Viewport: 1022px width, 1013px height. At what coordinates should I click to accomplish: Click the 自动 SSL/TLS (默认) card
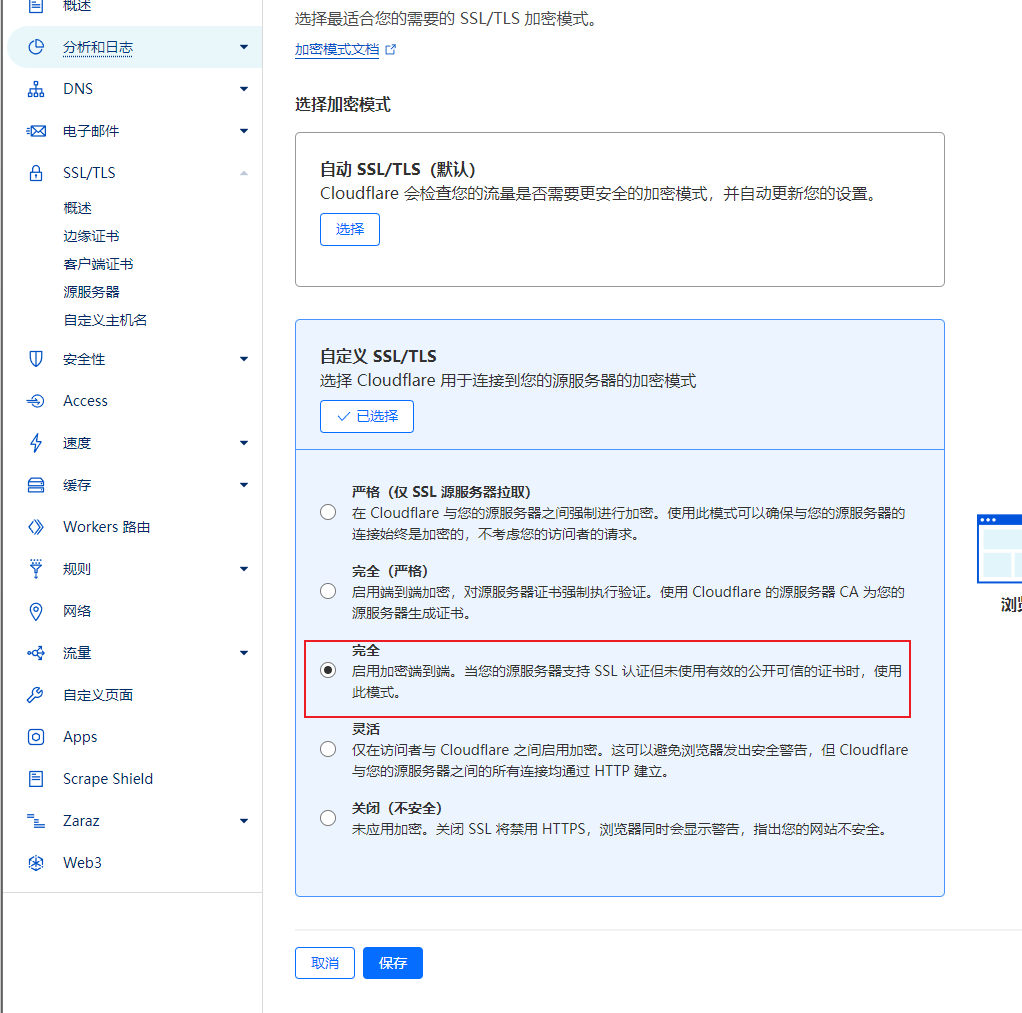pos(620,209)
